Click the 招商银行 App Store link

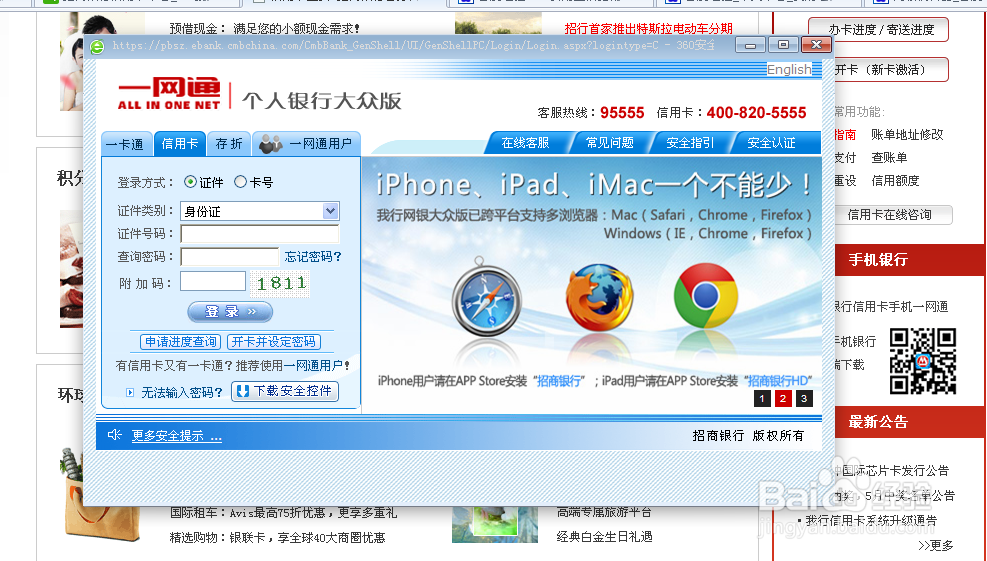click(x=559, y=381)
